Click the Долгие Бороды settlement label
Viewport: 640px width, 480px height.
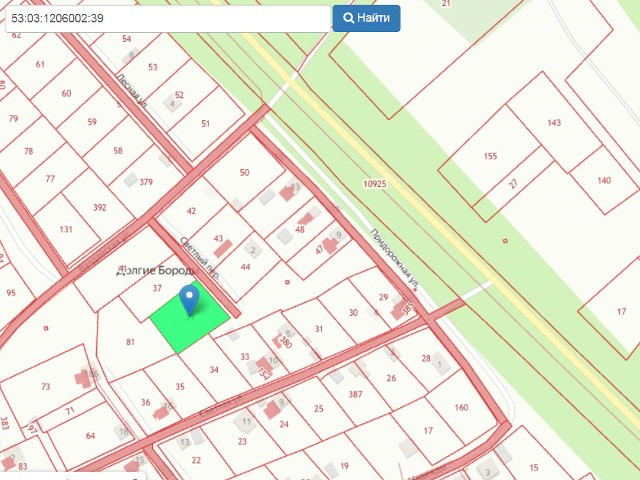tap(158, 270)
